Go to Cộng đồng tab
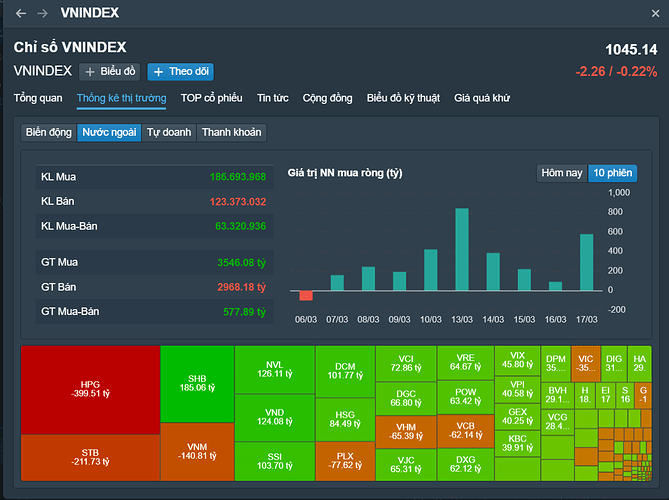This screenshot has height=500, width=669. click(x=327, y=98)
